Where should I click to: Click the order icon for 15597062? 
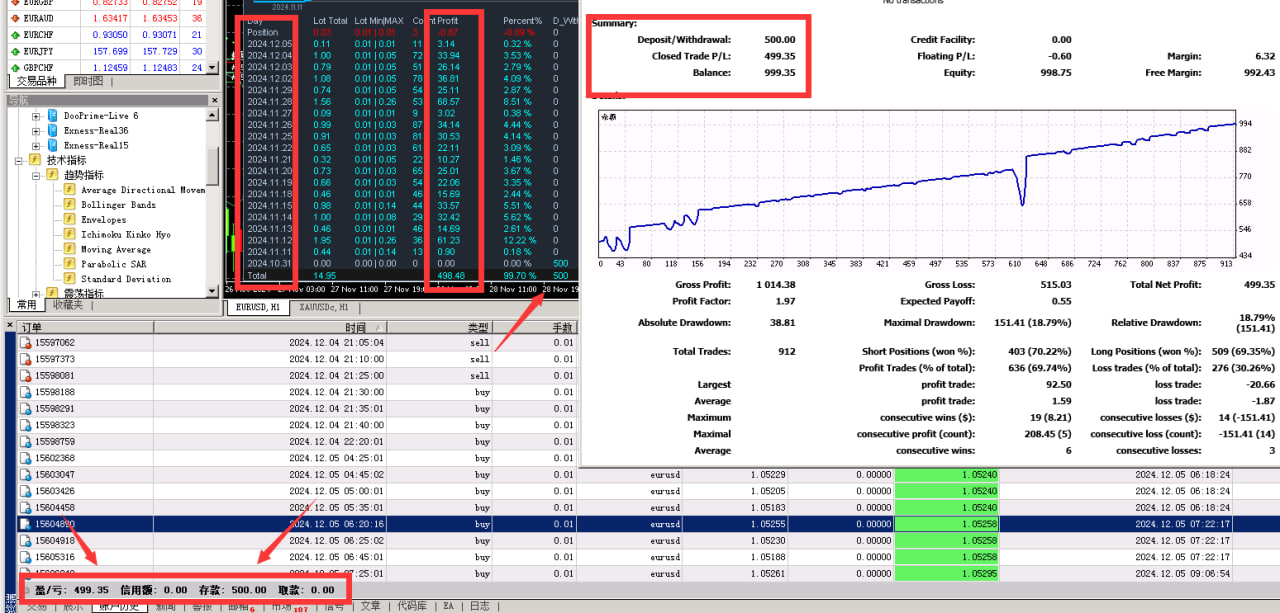click(x=25, y=343)
